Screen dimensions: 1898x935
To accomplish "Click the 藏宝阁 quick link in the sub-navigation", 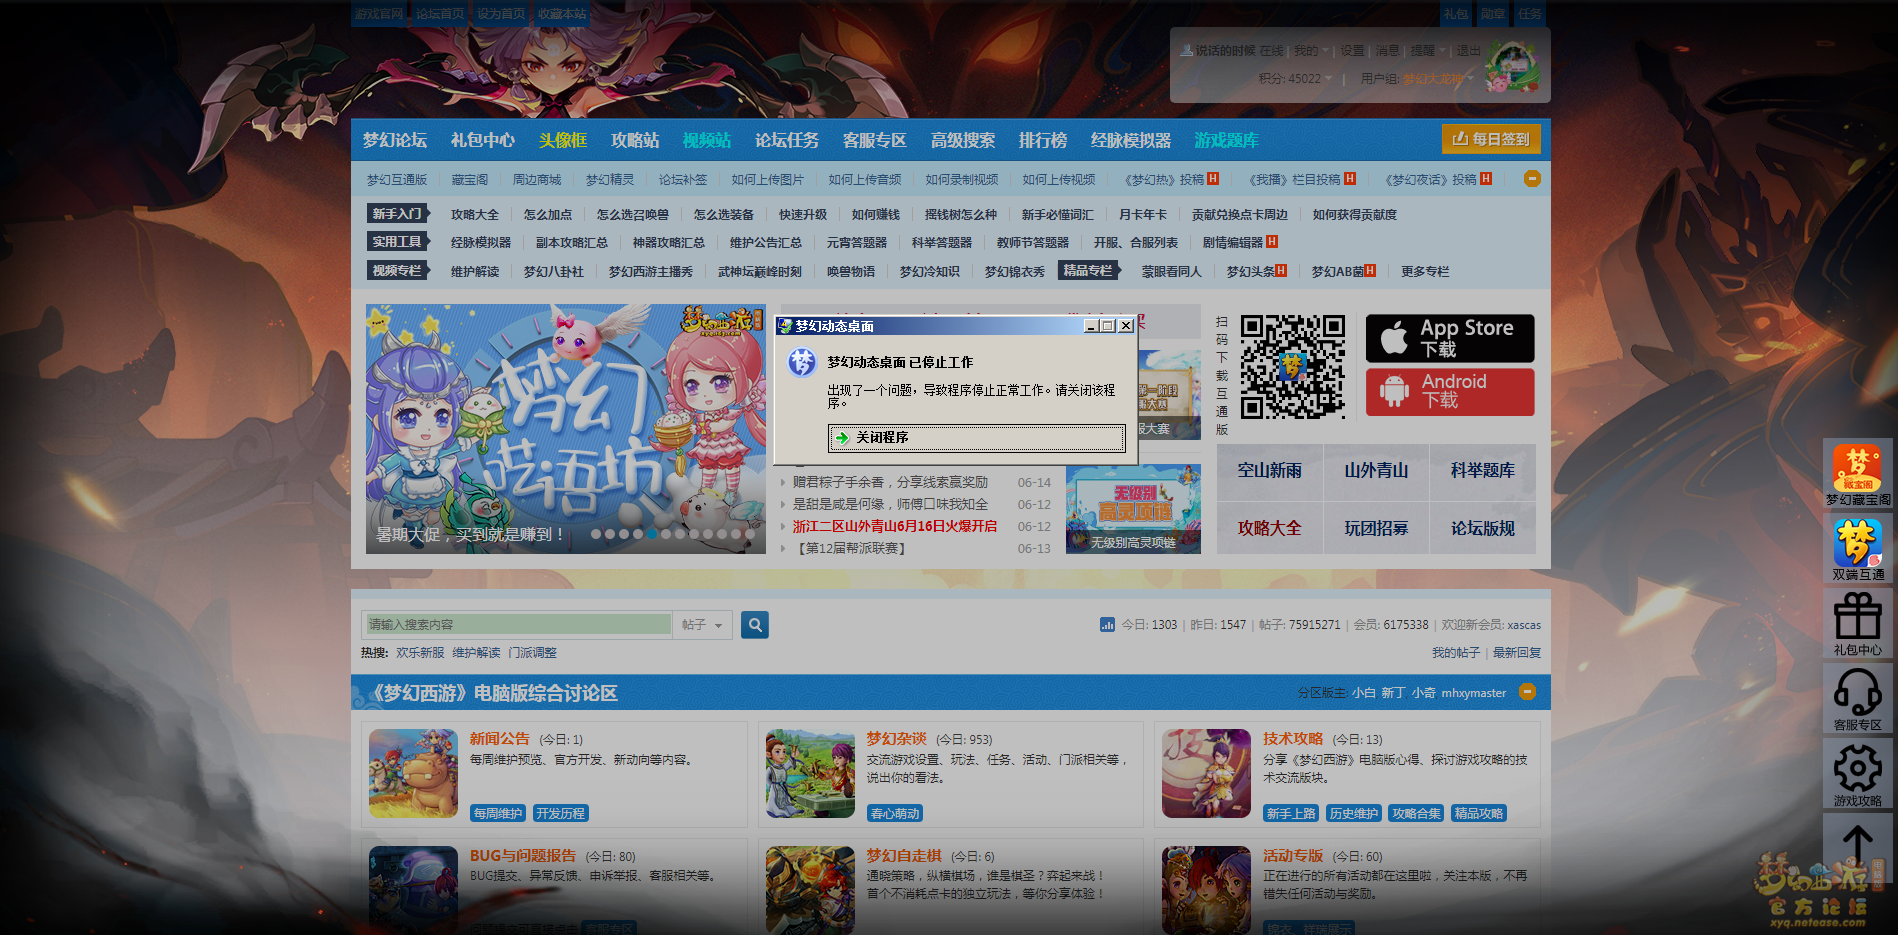I will (x=470, y=180).
